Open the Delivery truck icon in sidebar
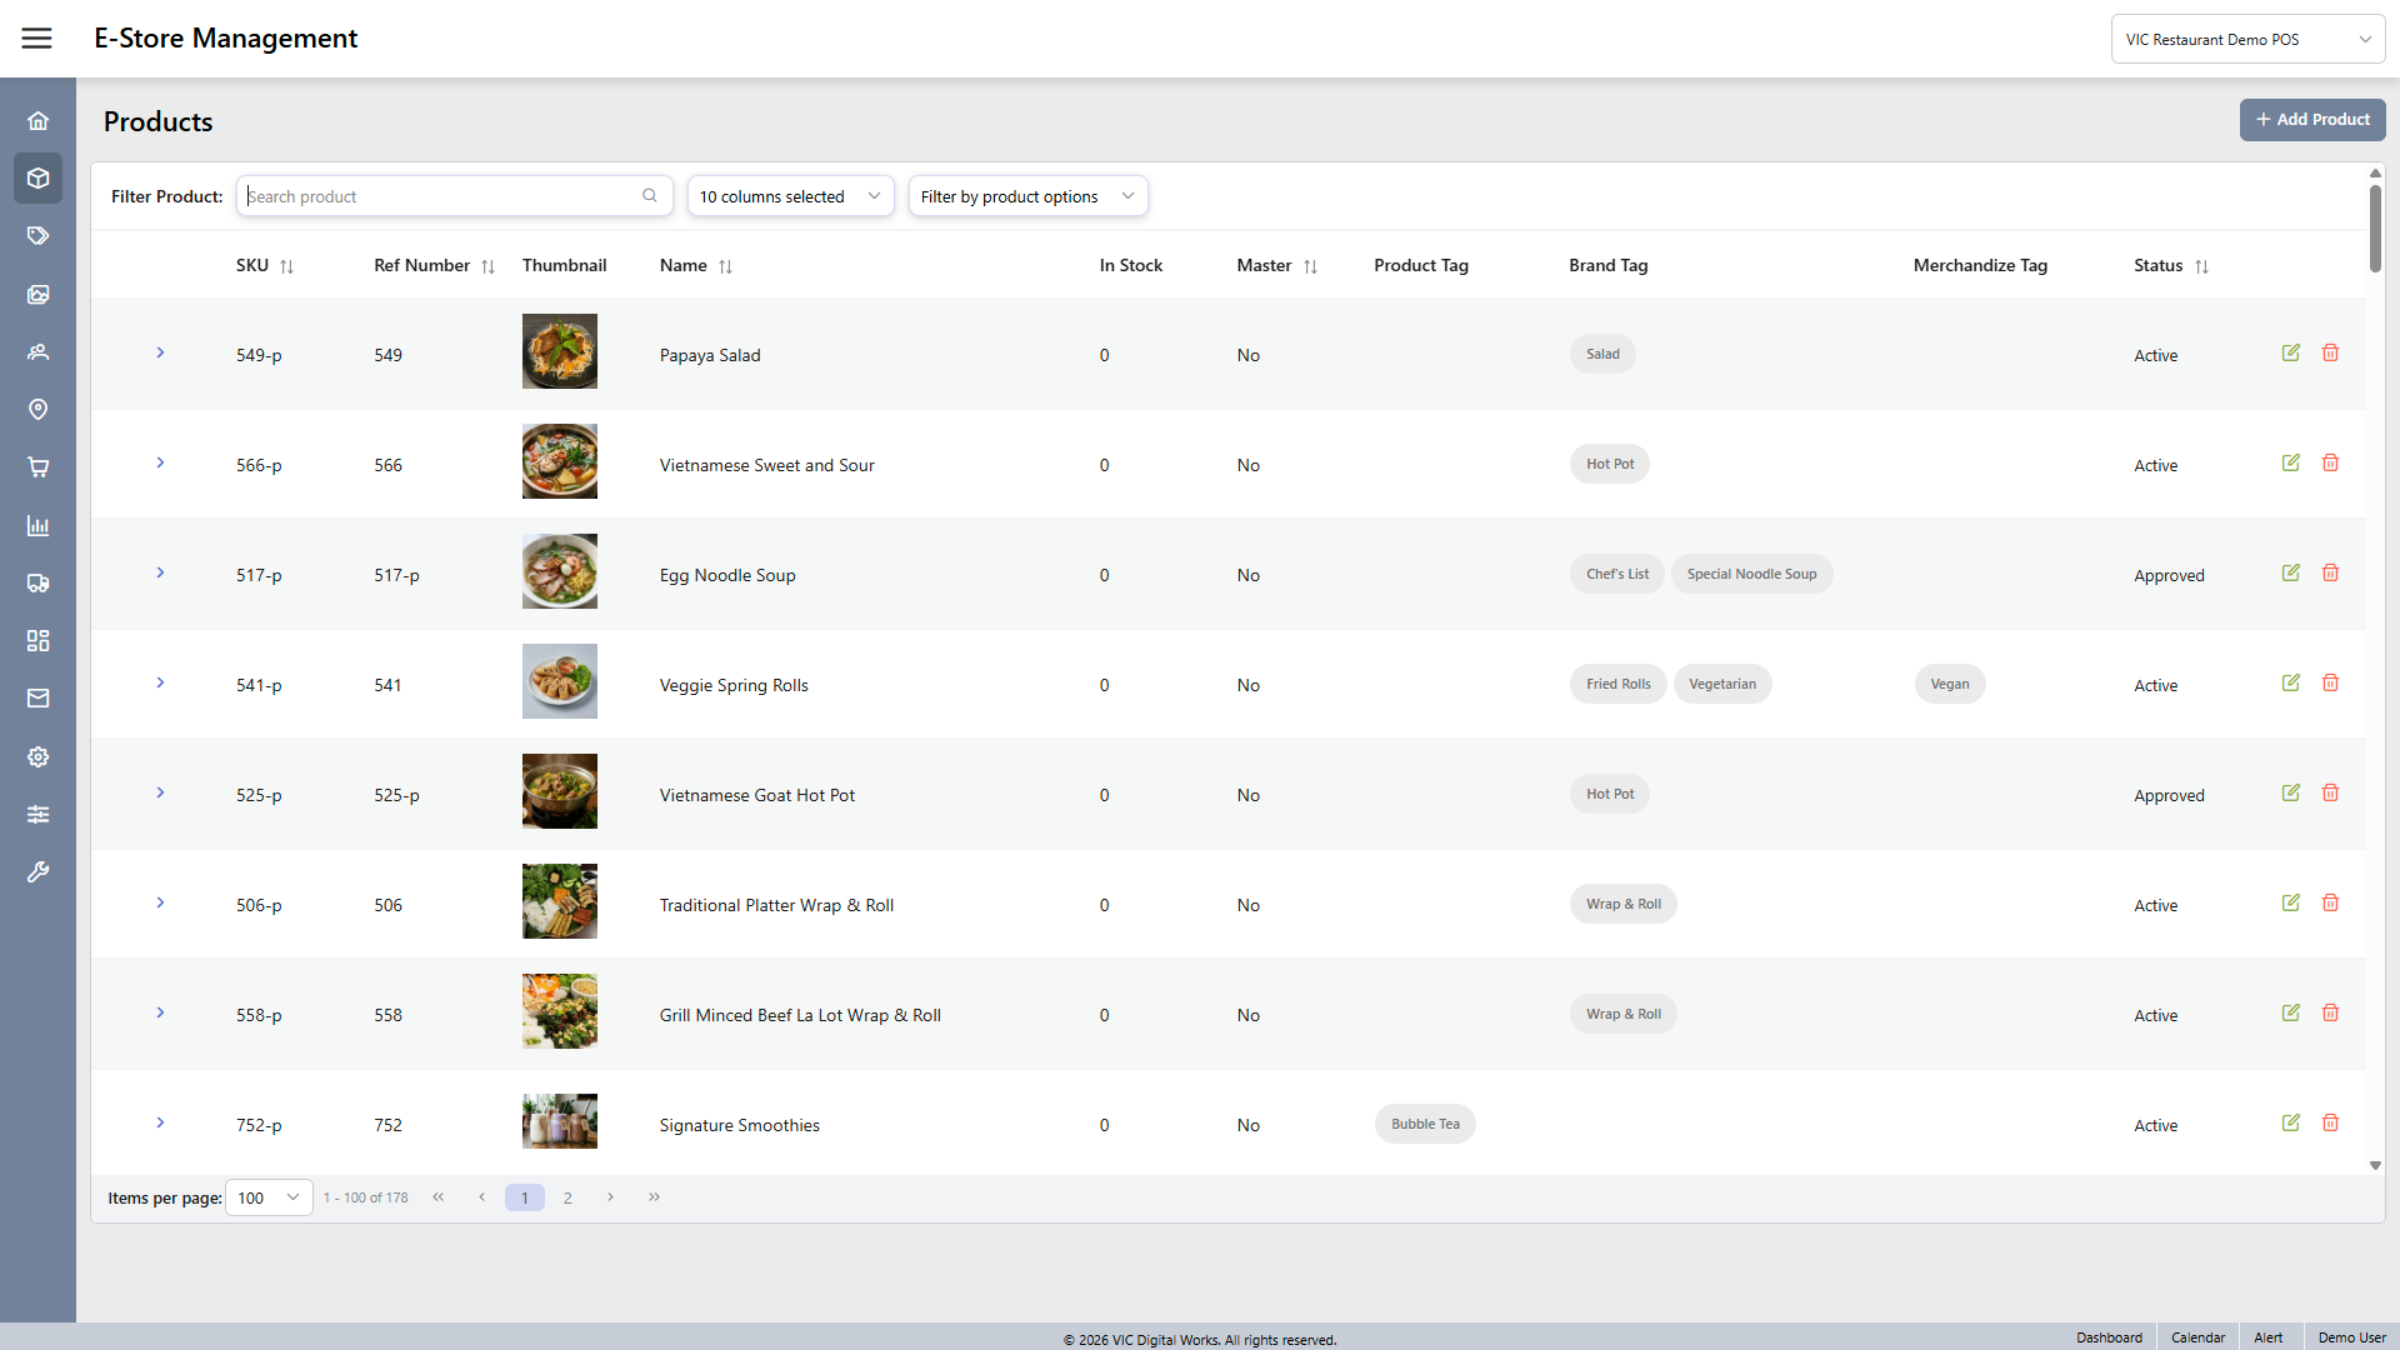 38,583
